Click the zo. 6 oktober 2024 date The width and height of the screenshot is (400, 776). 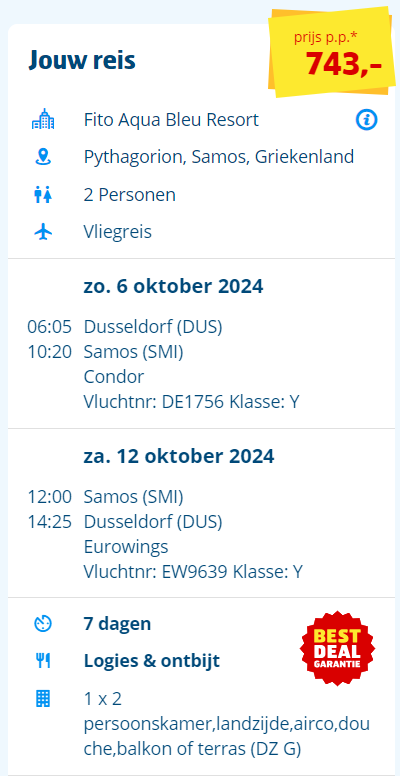173,286
